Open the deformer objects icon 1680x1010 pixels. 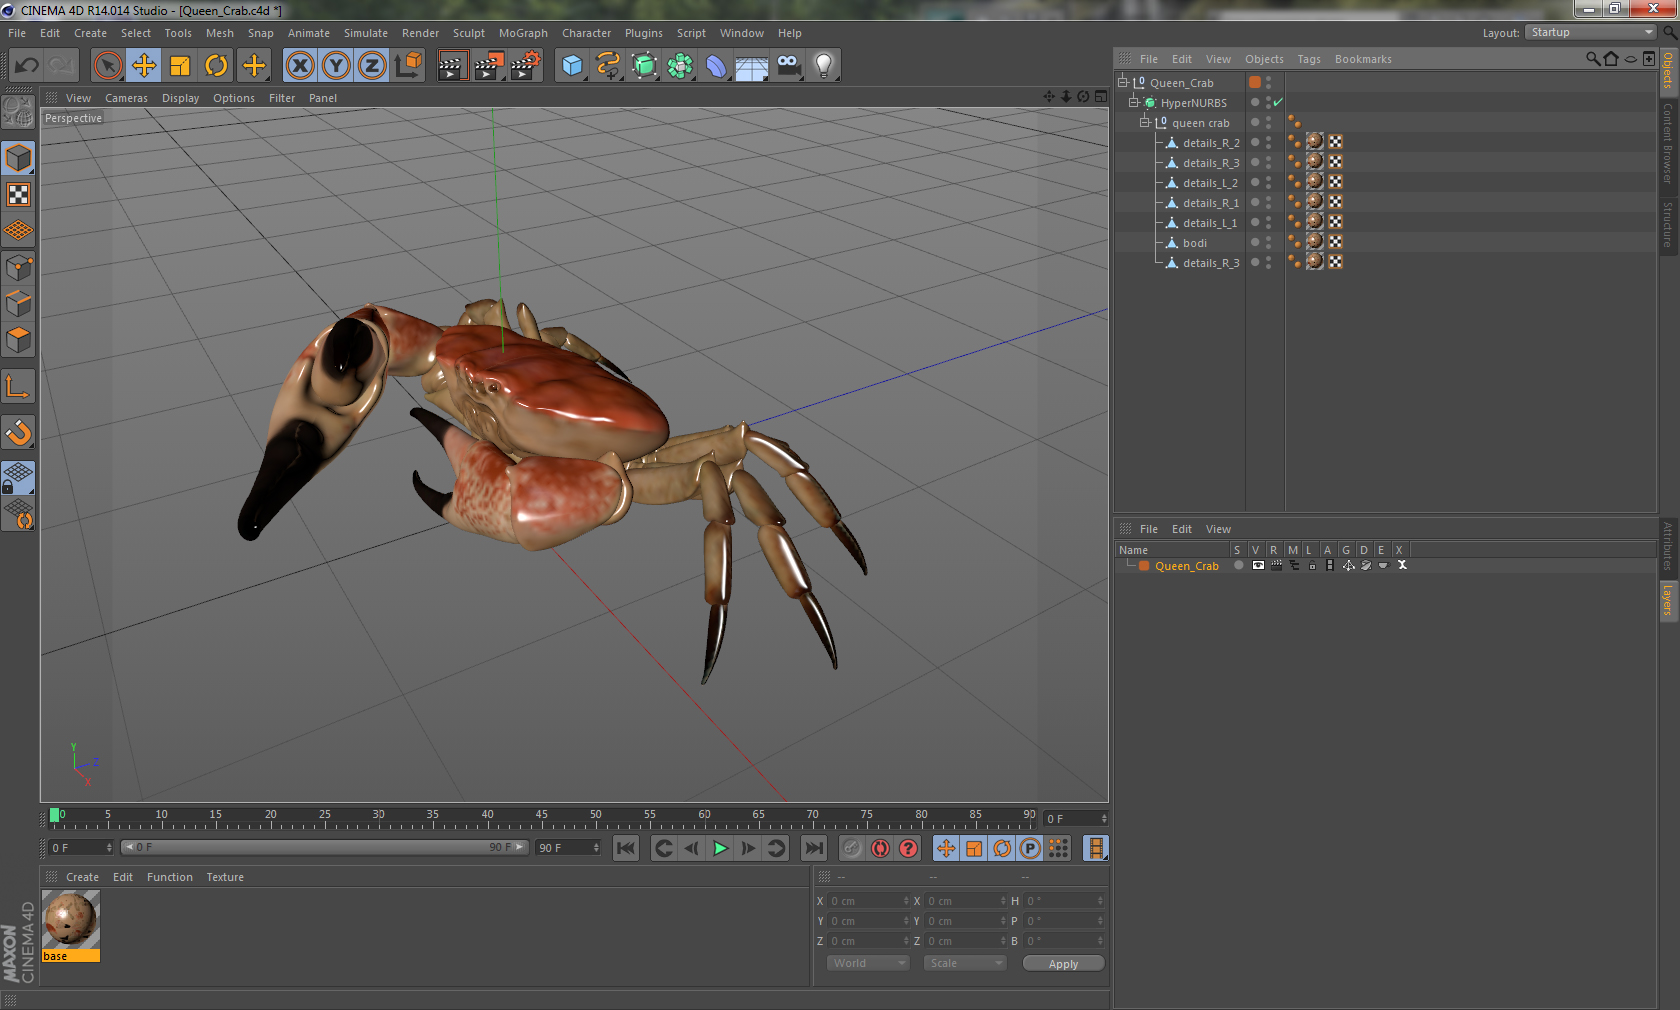717,66
